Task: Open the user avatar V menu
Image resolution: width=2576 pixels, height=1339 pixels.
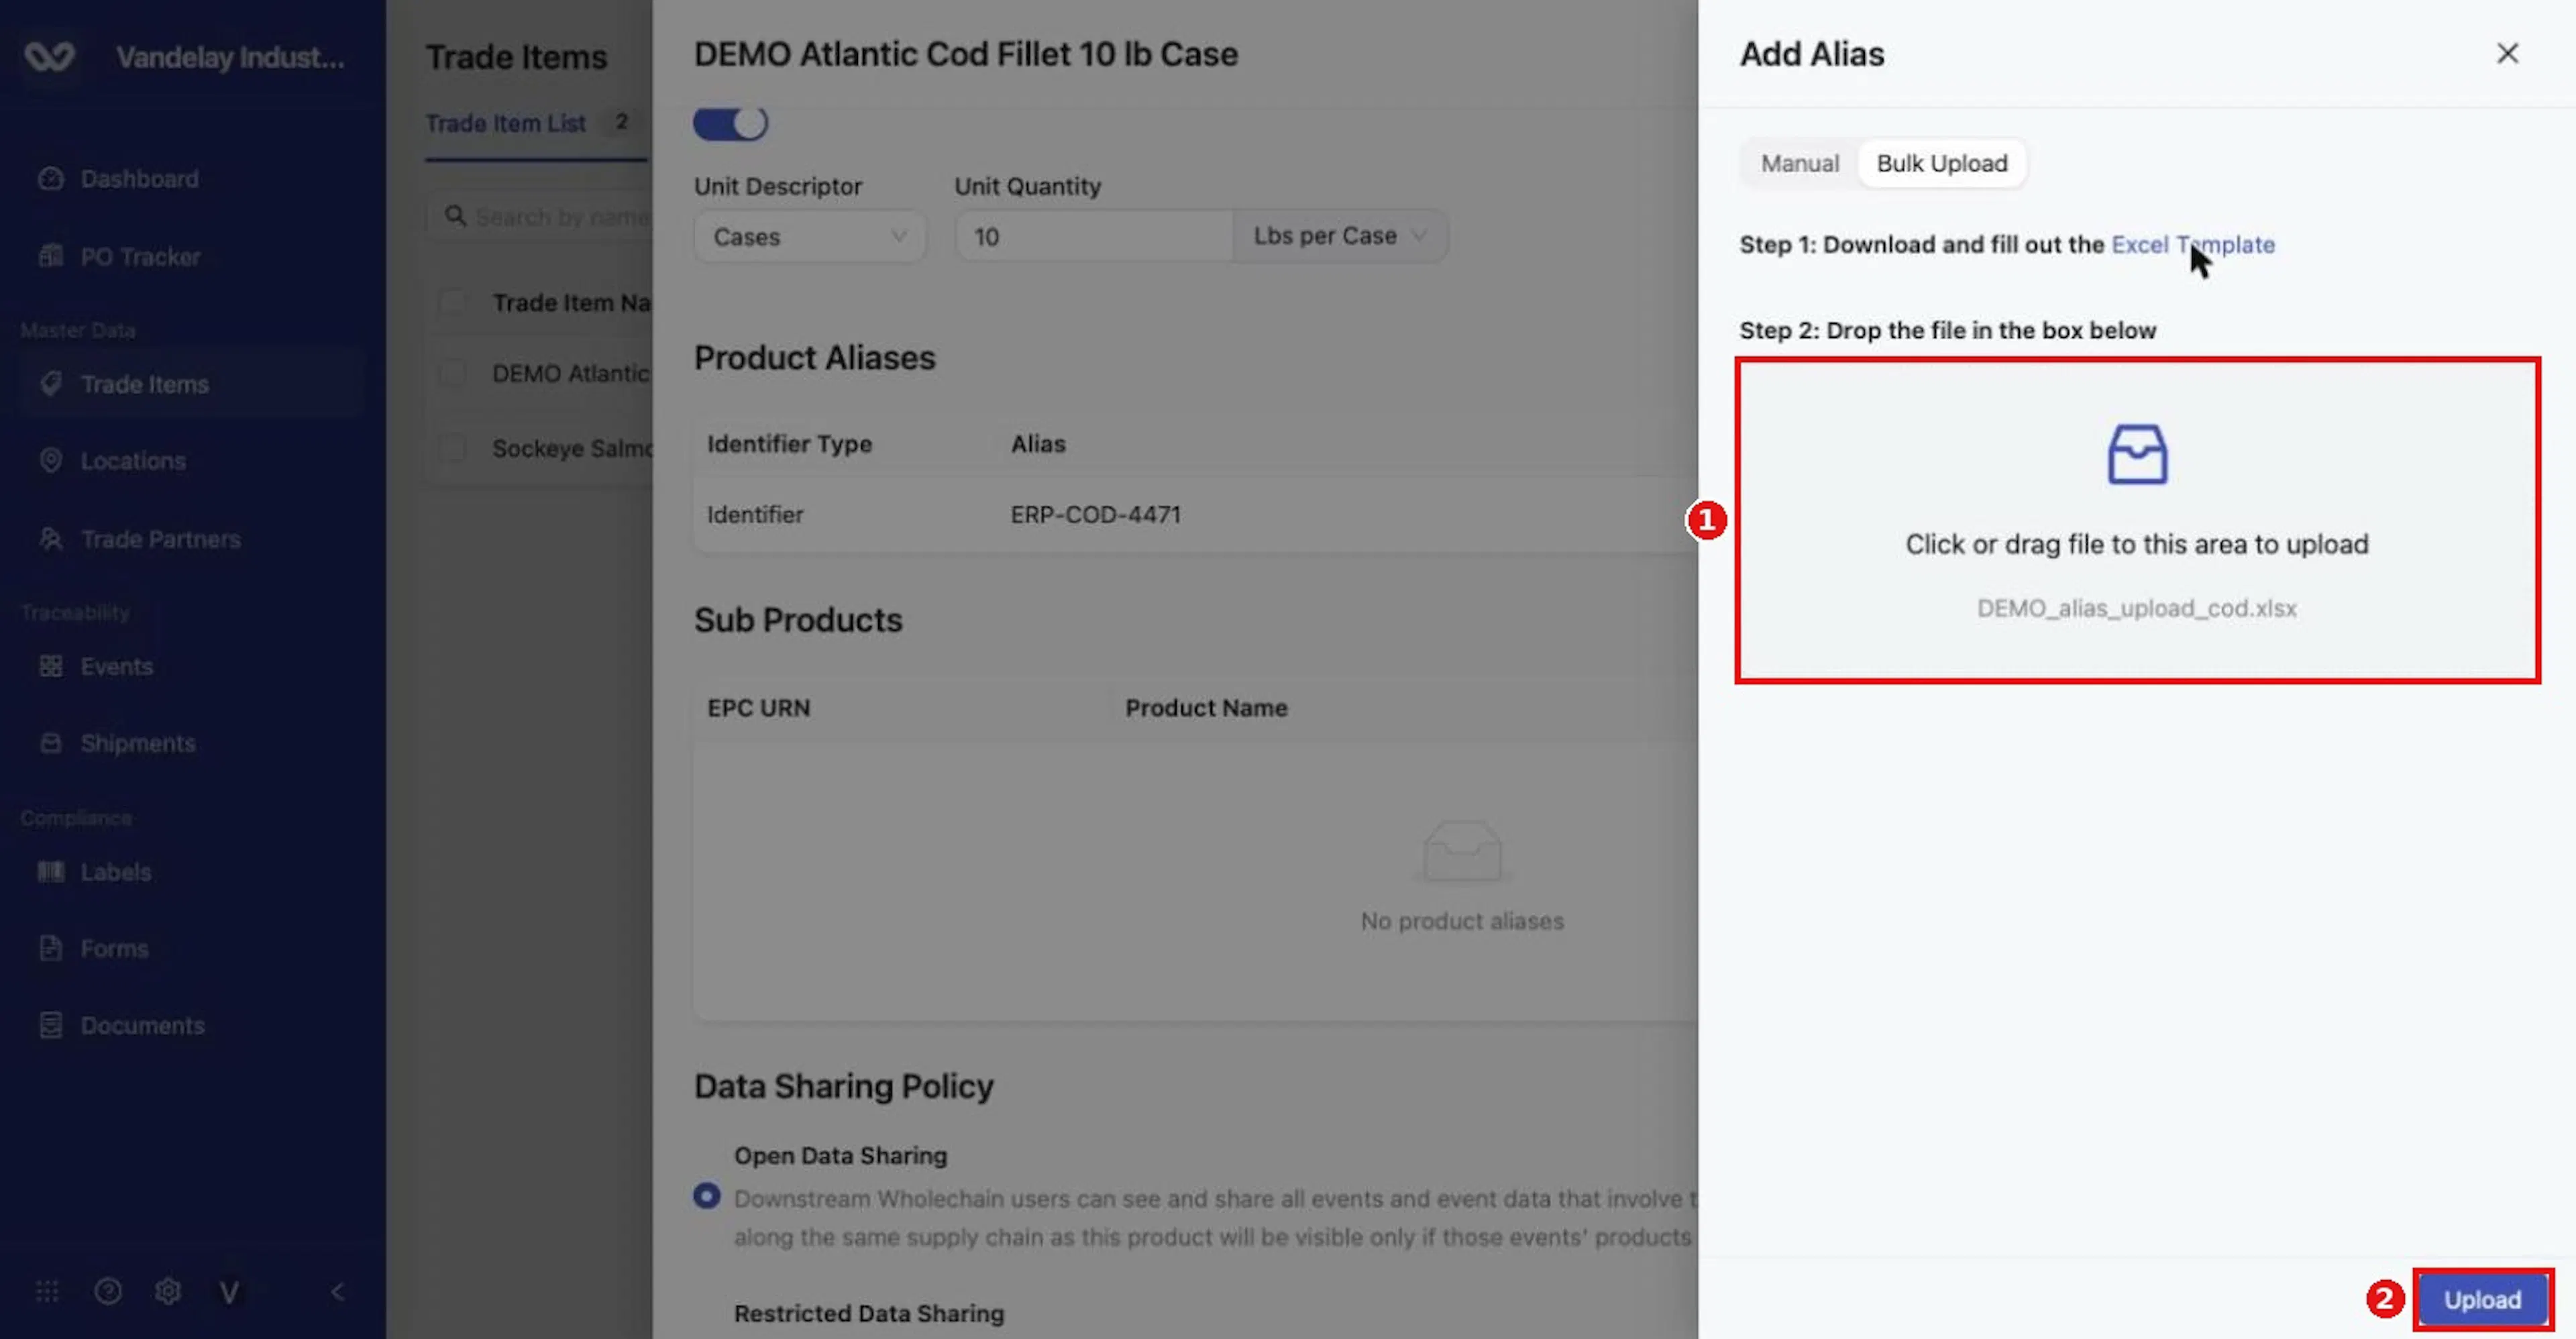Action: click(229, 1293)
